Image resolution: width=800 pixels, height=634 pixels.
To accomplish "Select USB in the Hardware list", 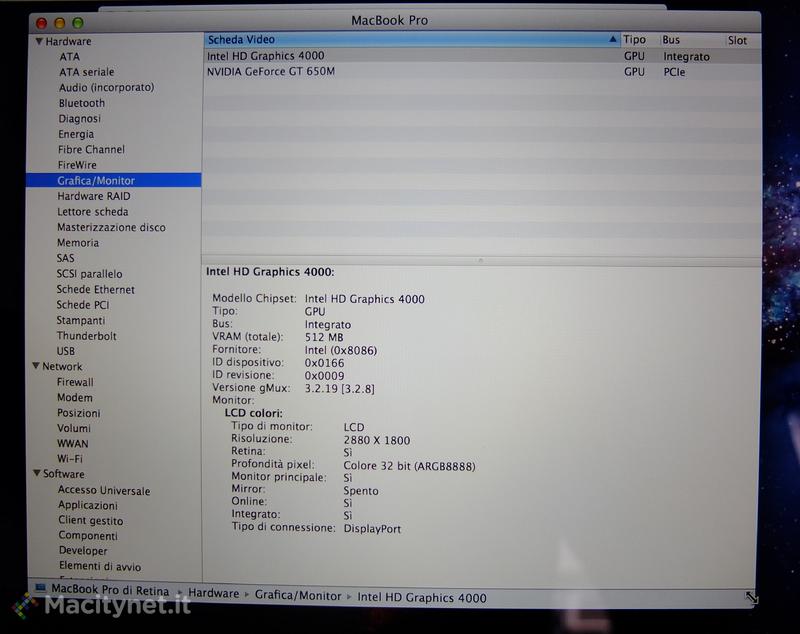I will [65, 351].
